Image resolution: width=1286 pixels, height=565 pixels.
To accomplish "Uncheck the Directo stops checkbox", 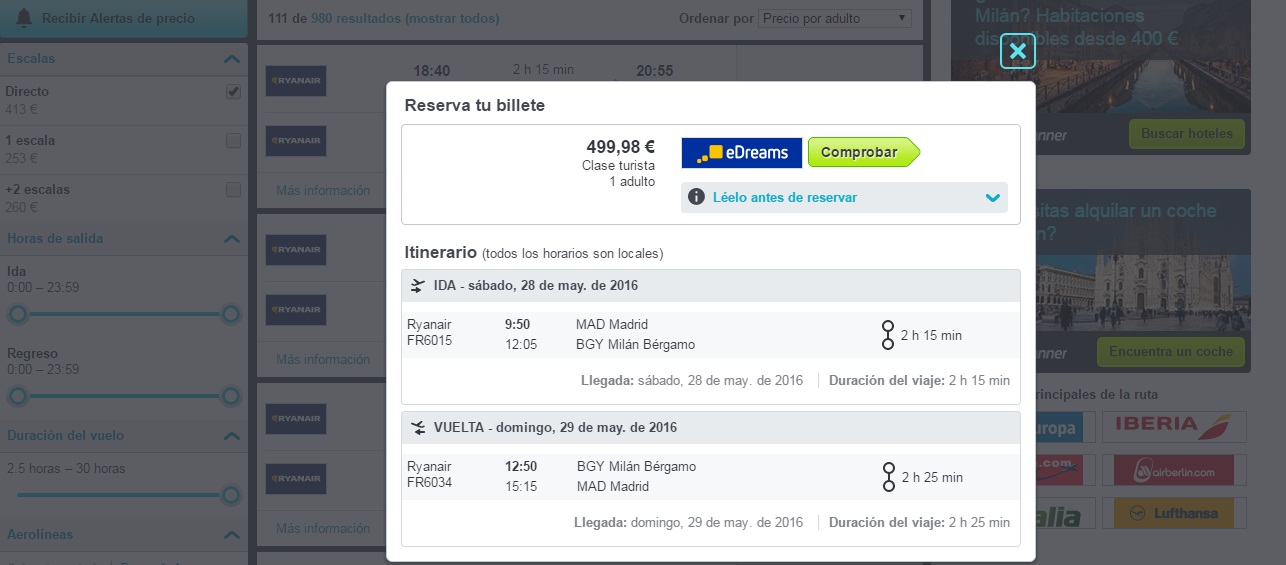I will pyautogui.click(x=233, y=92).
